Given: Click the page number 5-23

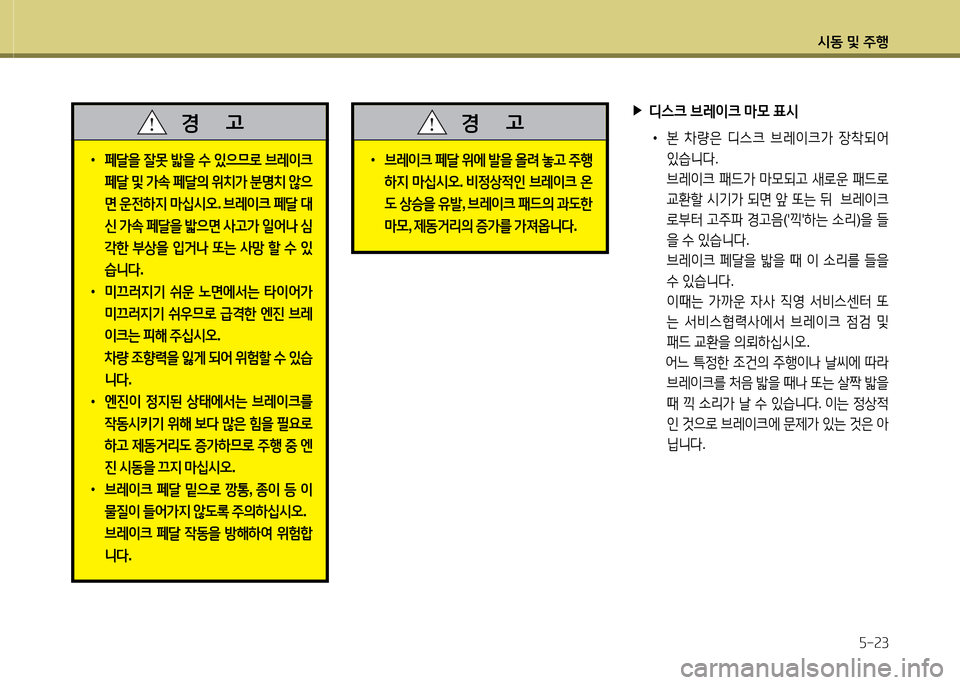Looking at the screenshot, I should pos(873,643).
